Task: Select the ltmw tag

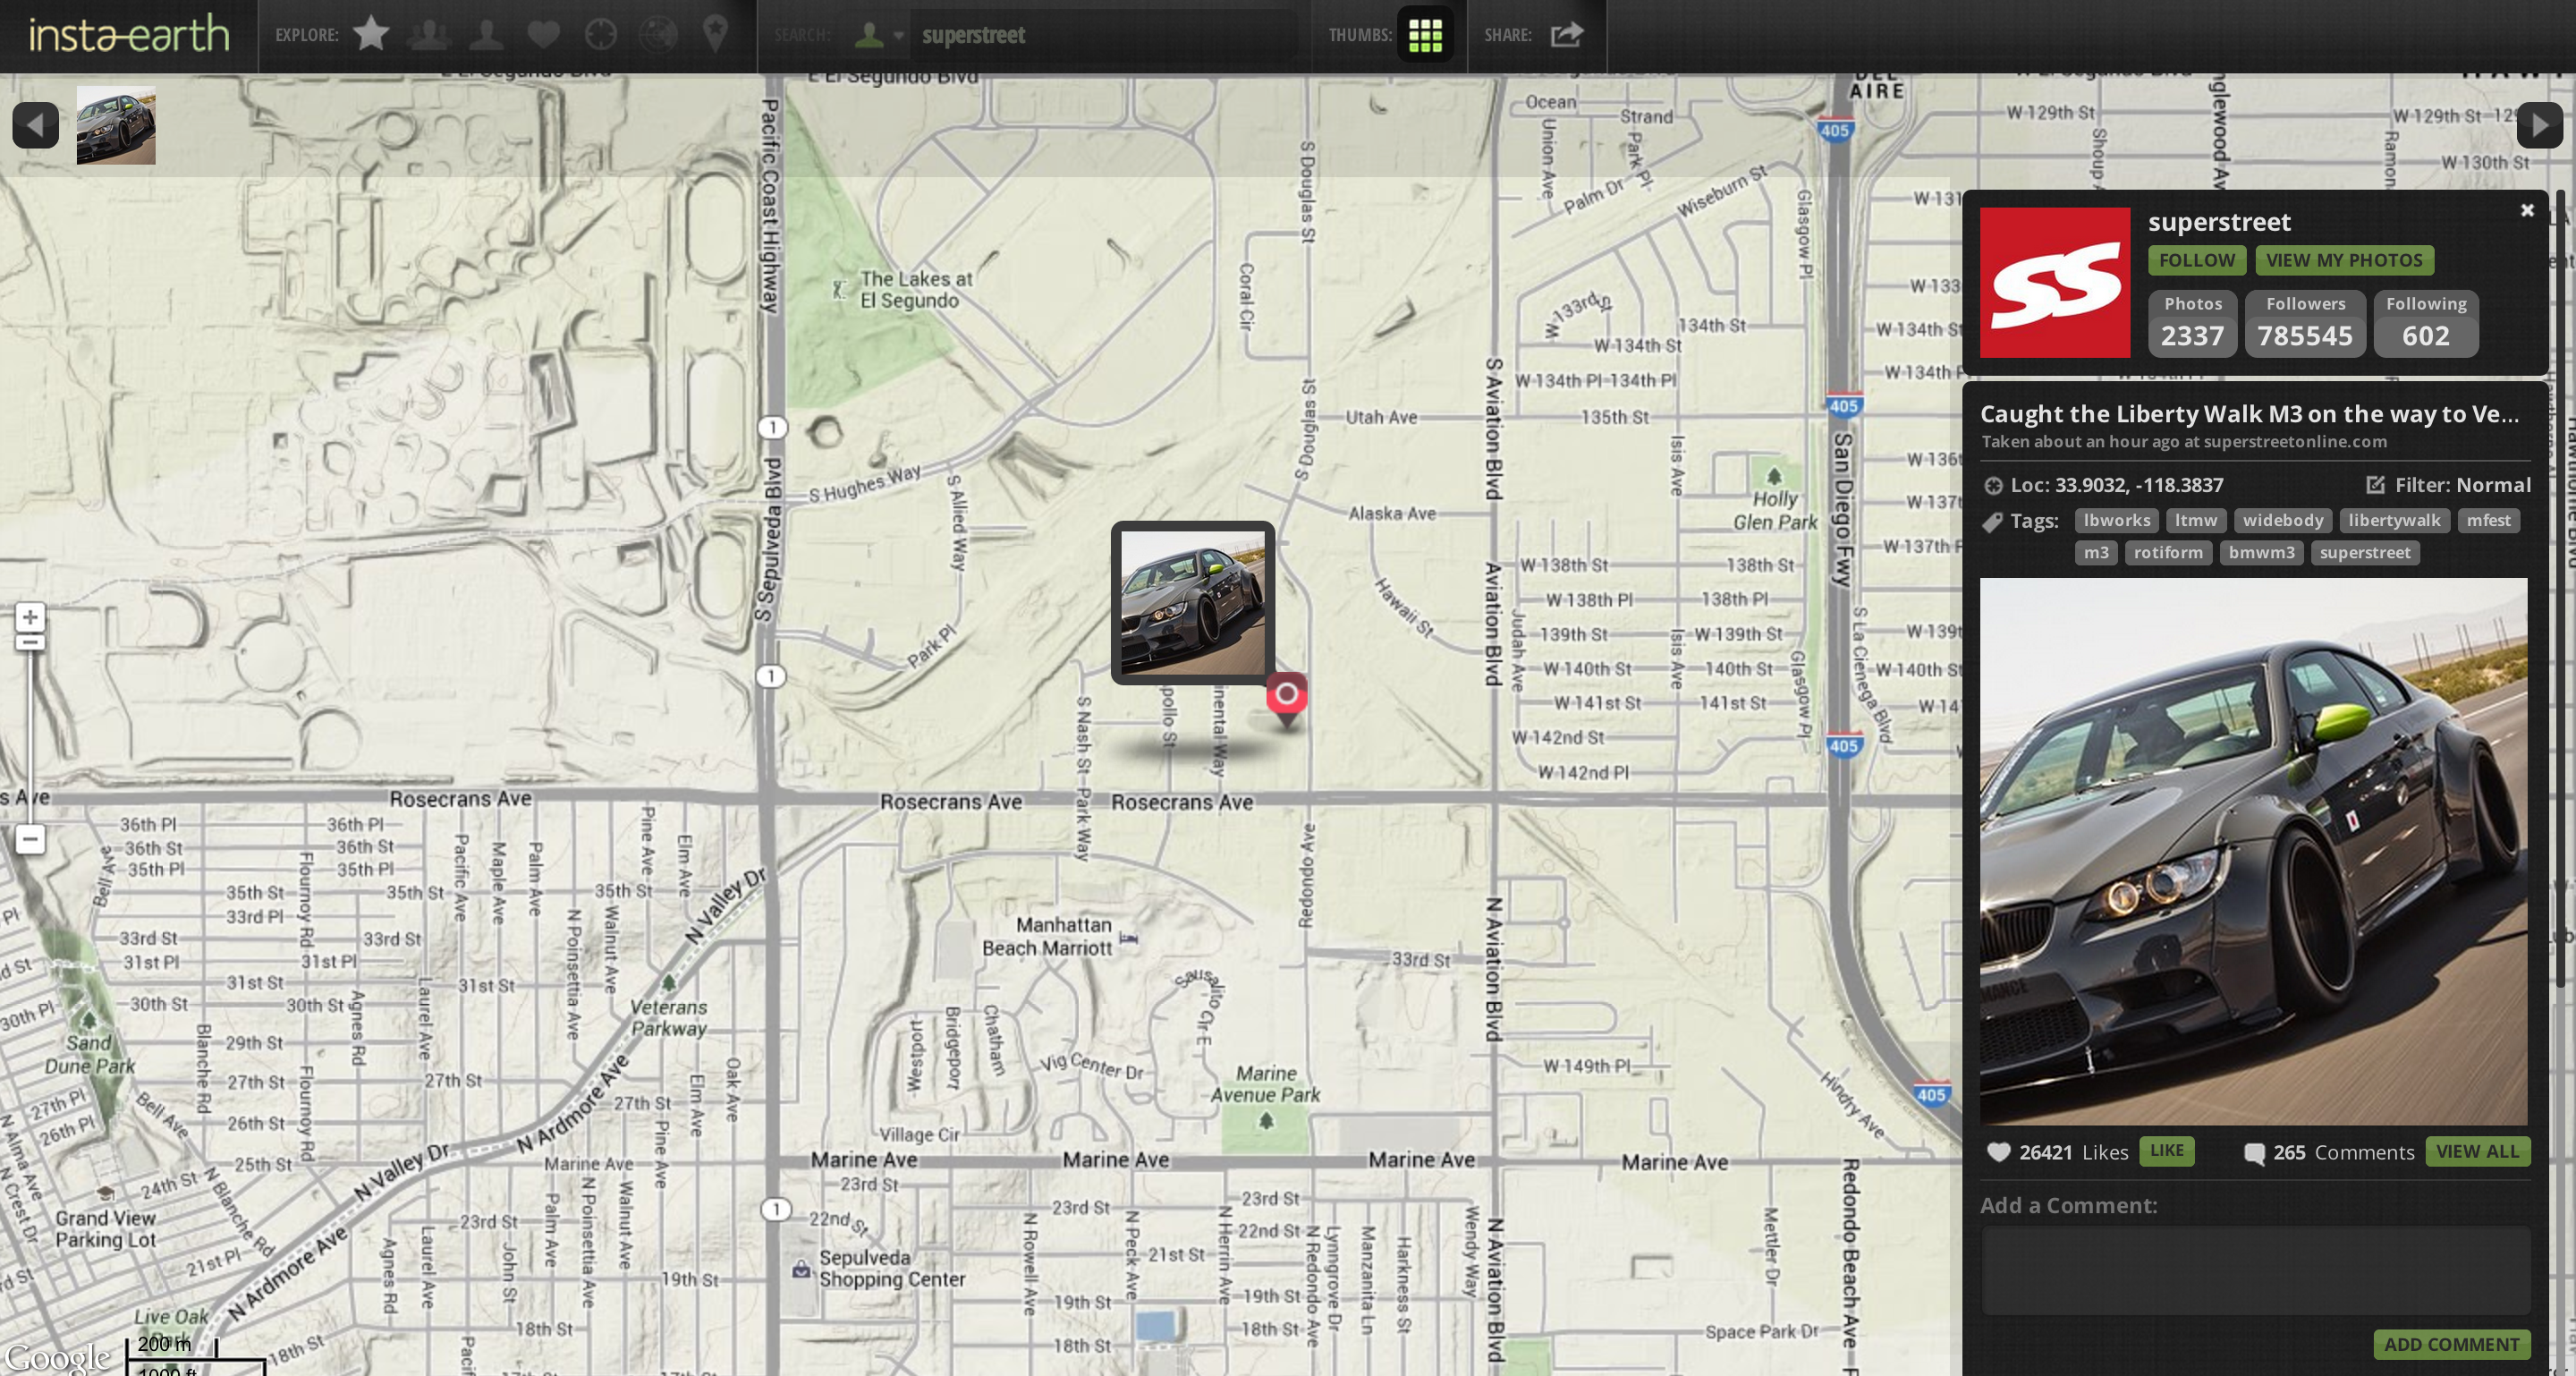Action: pos(2196,520)
